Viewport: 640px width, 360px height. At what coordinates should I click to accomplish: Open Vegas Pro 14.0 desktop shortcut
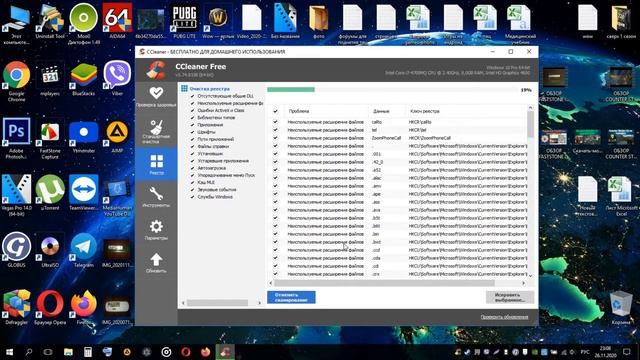click(16, 195)
